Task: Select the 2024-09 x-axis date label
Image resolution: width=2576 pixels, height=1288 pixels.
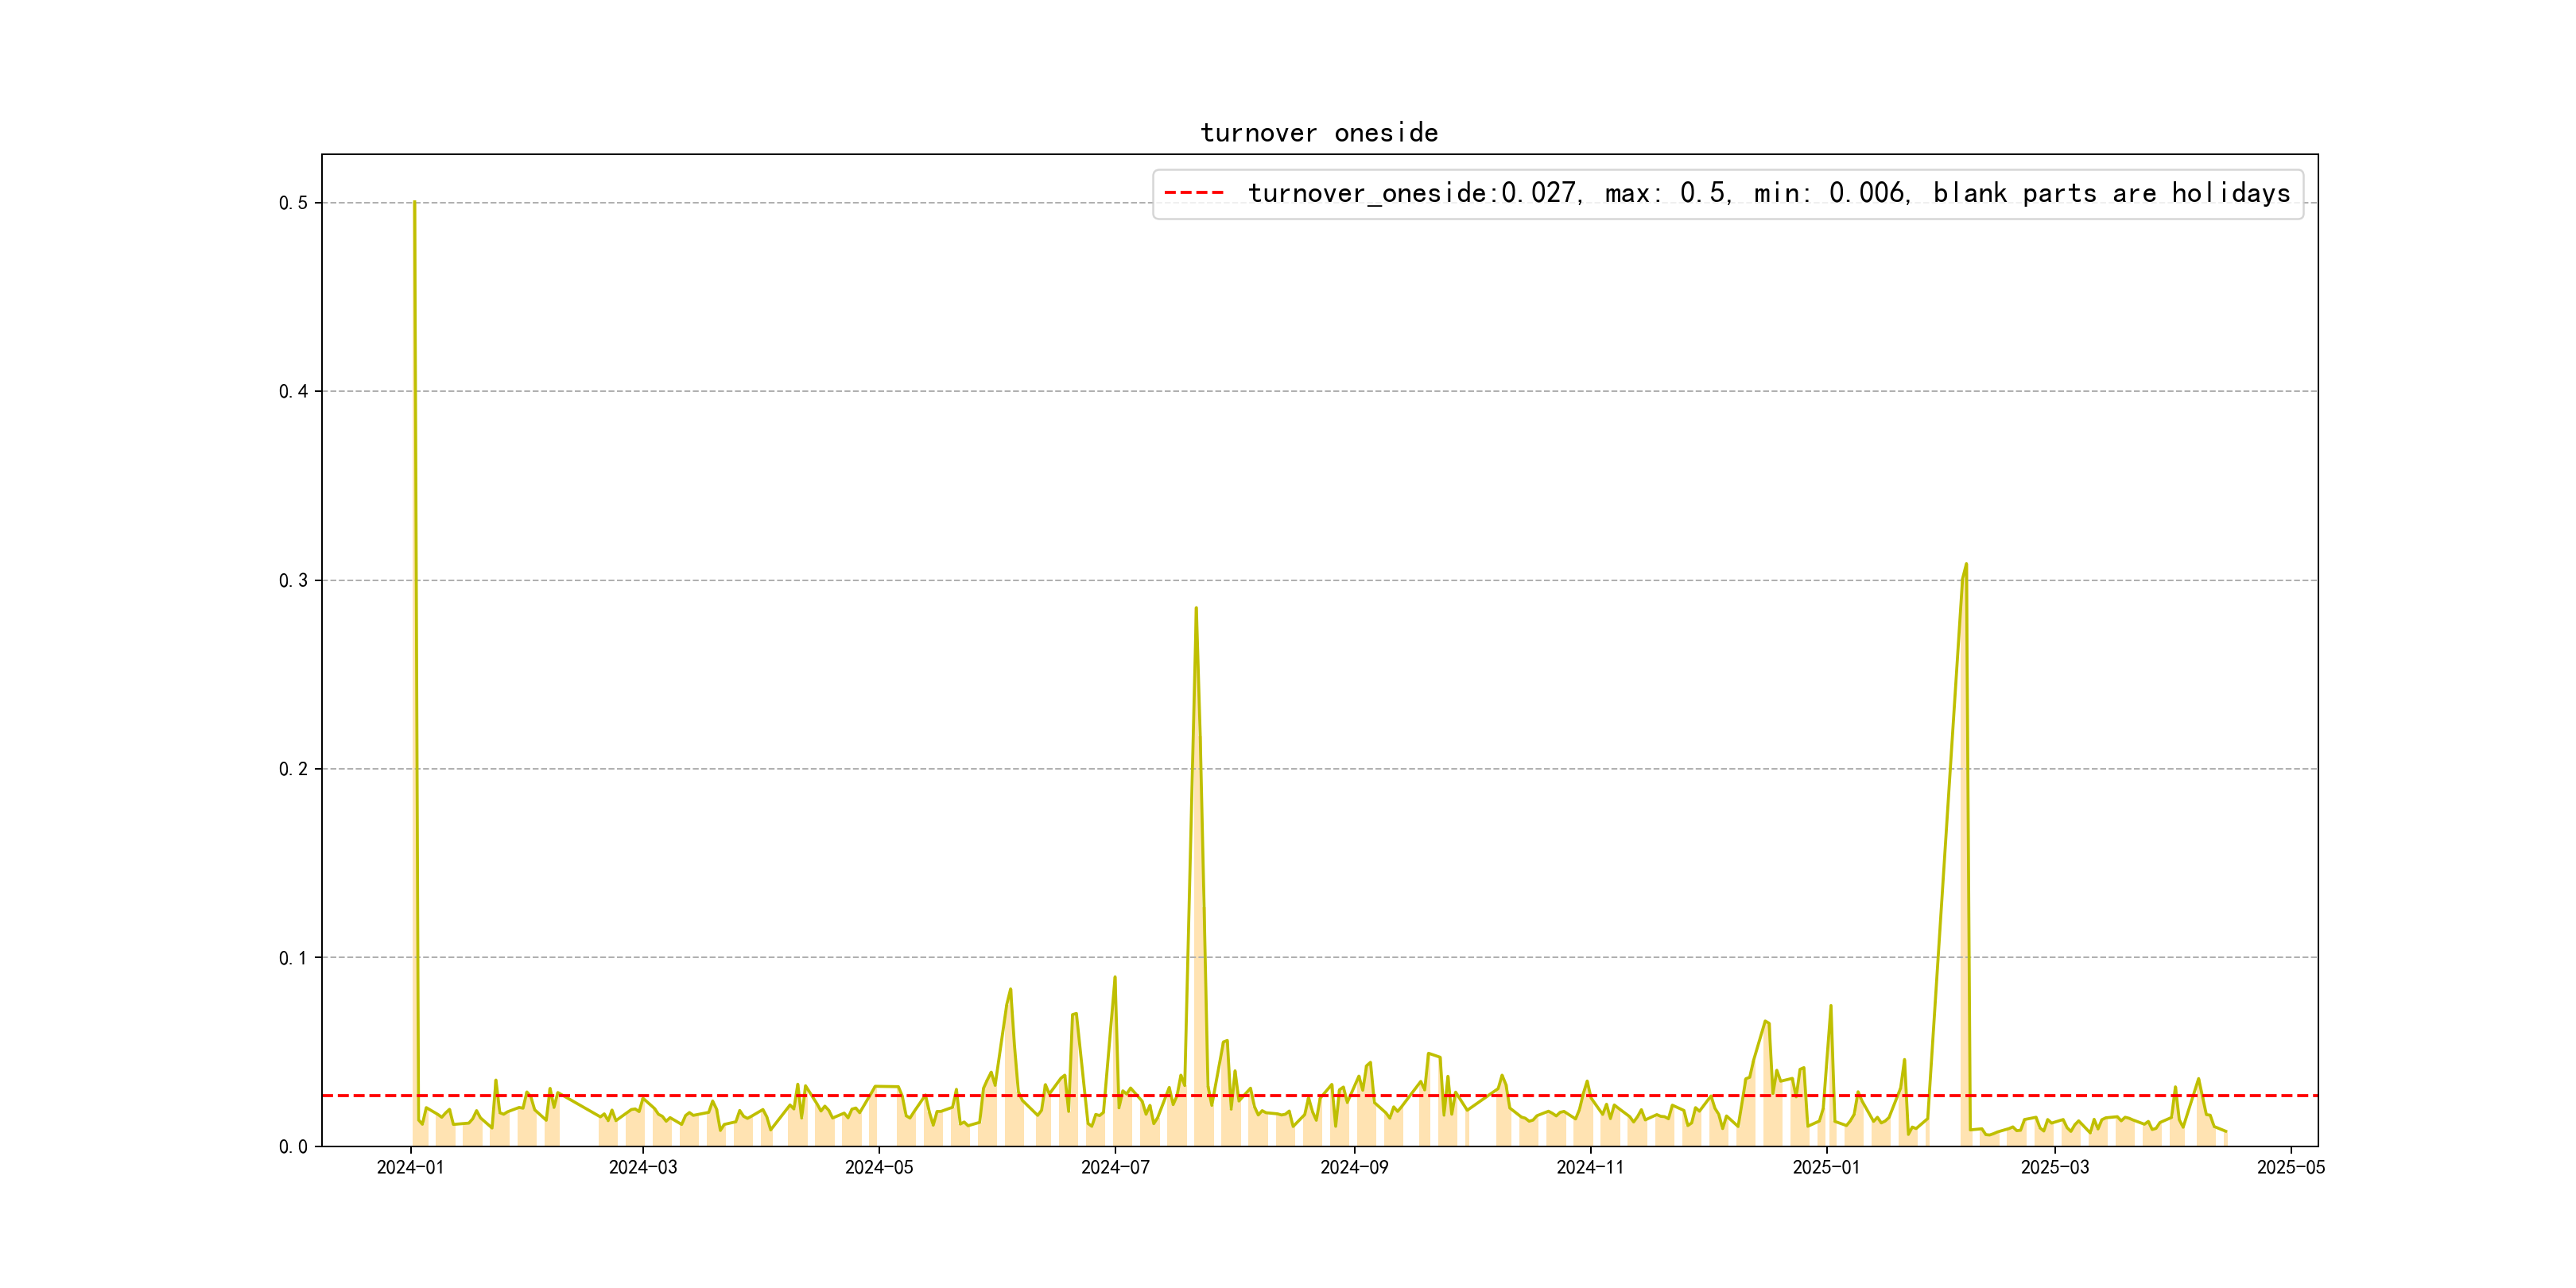Action: 1354,1167
